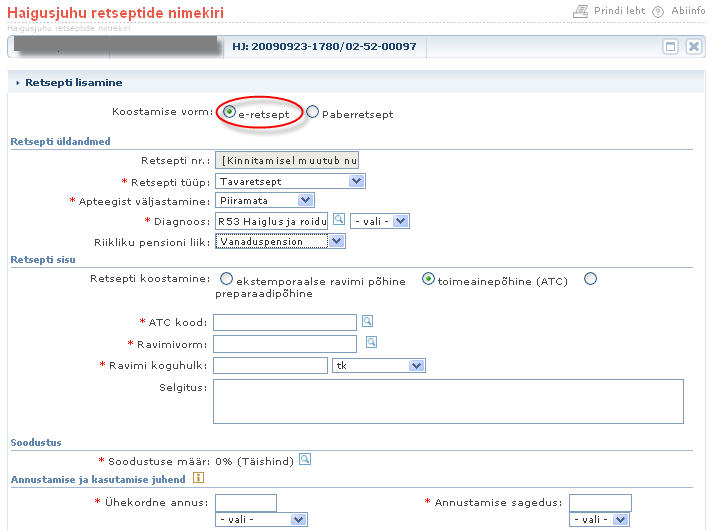713x531 pixels.
Task: Select the e-retsept radio button
Action: [x=230, y=112]
